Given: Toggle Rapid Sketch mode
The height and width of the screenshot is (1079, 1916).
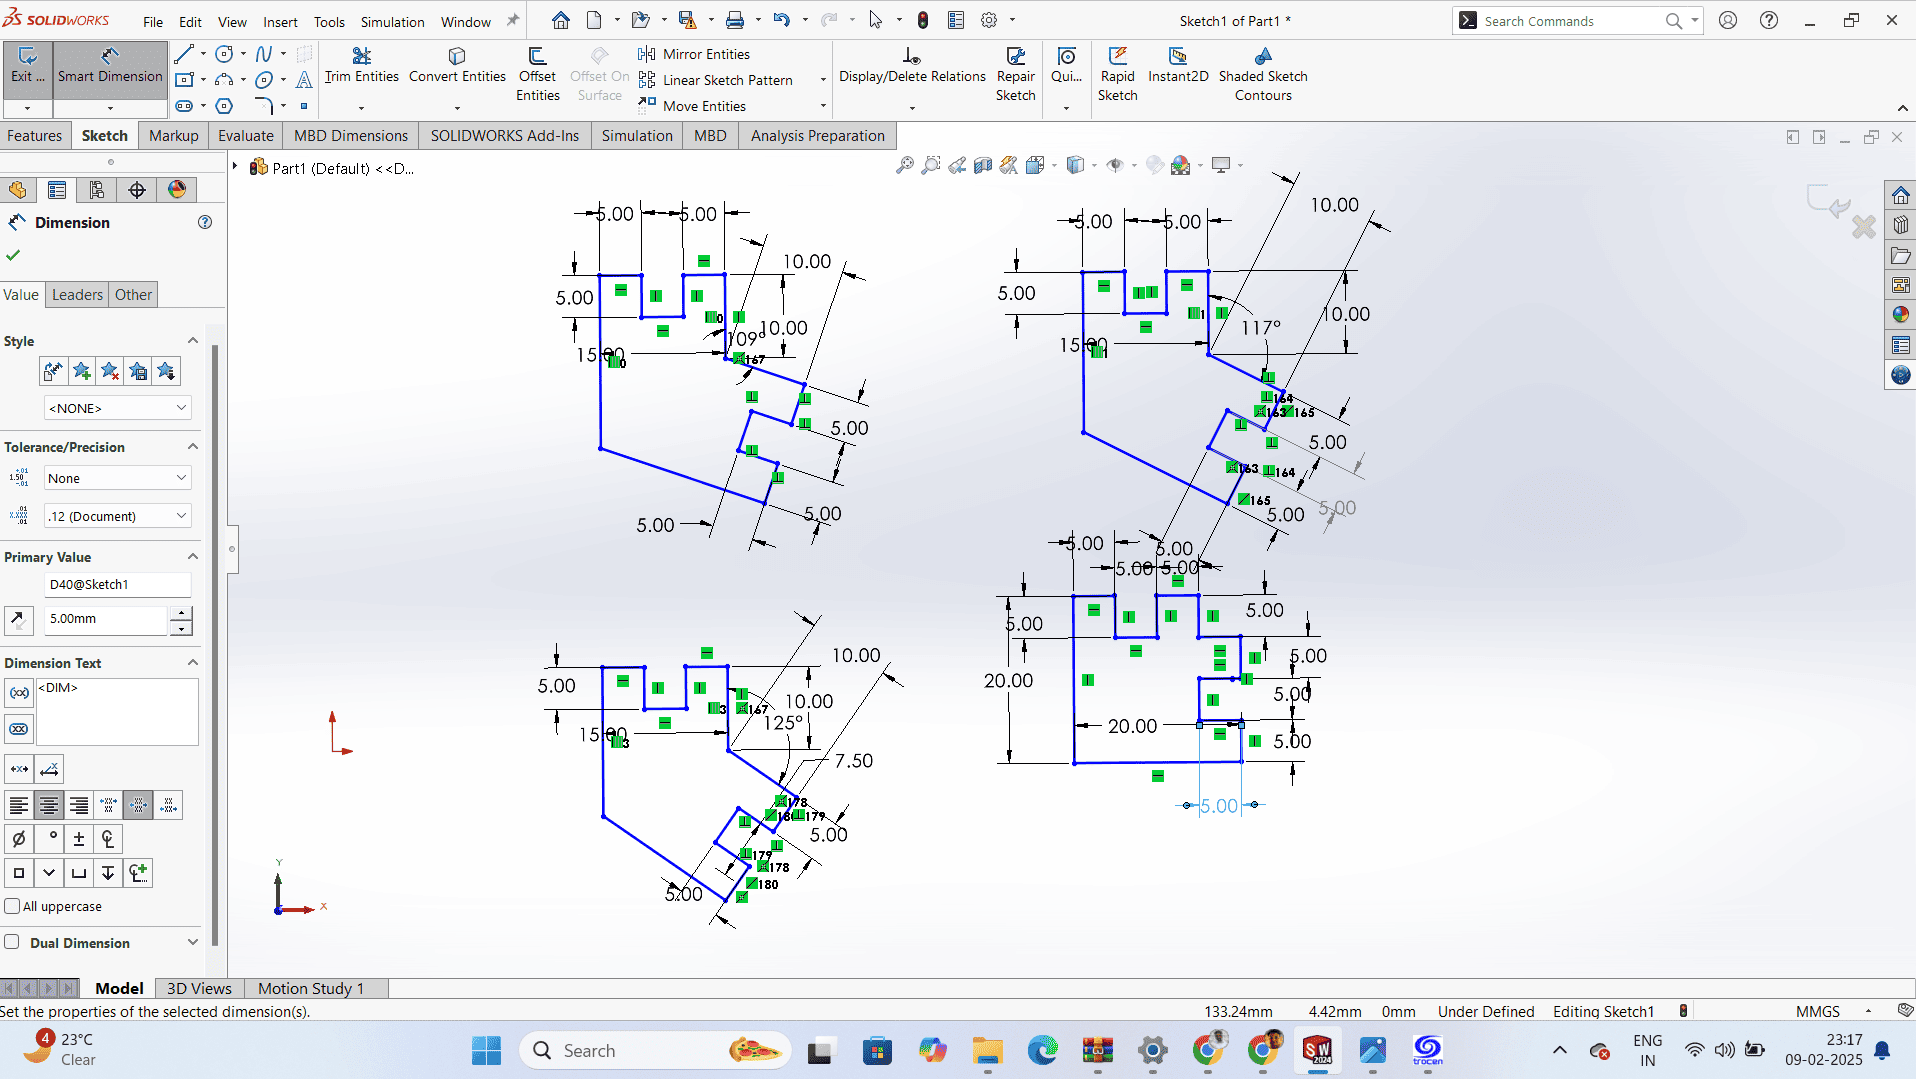Looking at the screenshot, I should pyautogui.click(x=1117, y=75).
